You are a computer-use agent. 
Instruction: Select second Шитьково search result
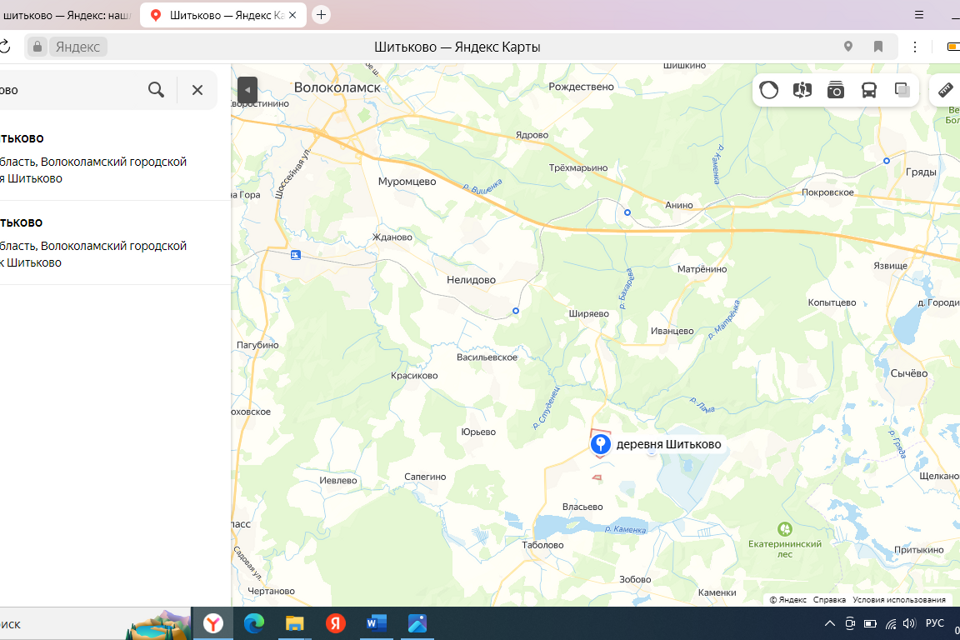click(115, 243)
